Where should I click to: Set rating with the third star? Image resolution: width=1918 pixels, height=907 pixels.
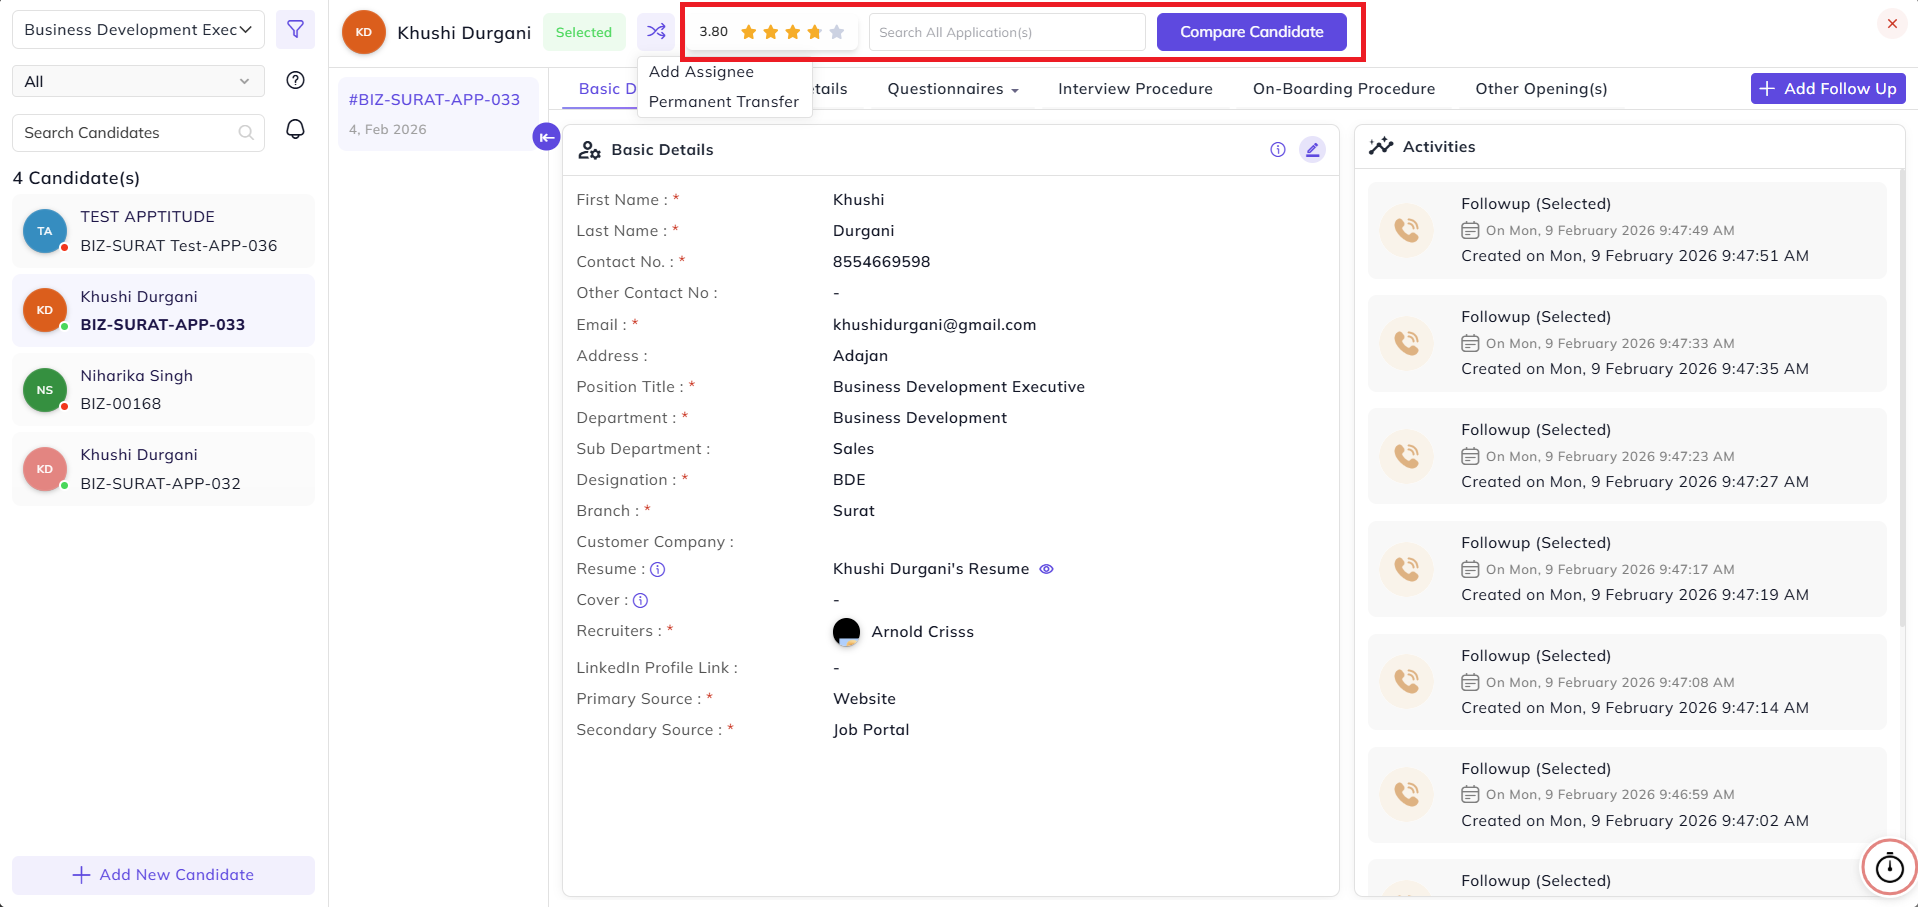(793, 32)
